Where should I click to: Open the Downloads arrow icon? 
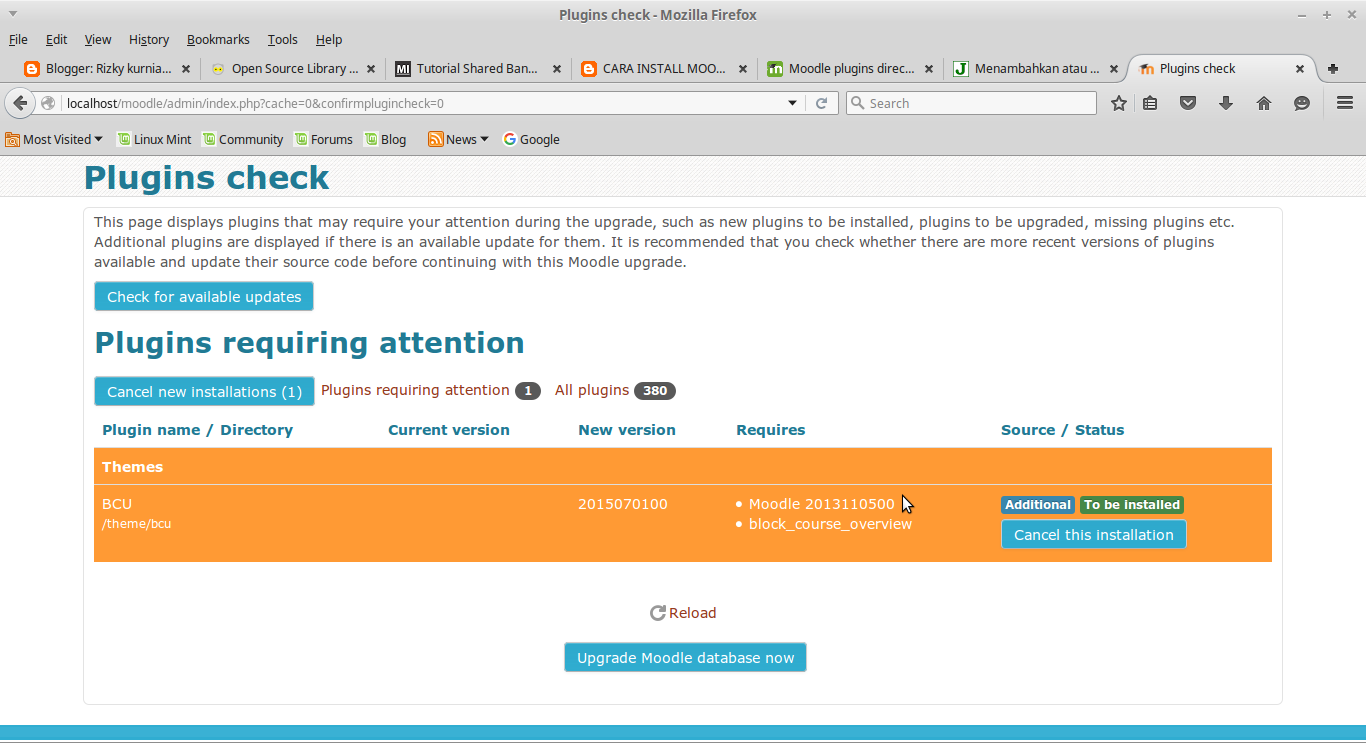[x=1226, y=103]
